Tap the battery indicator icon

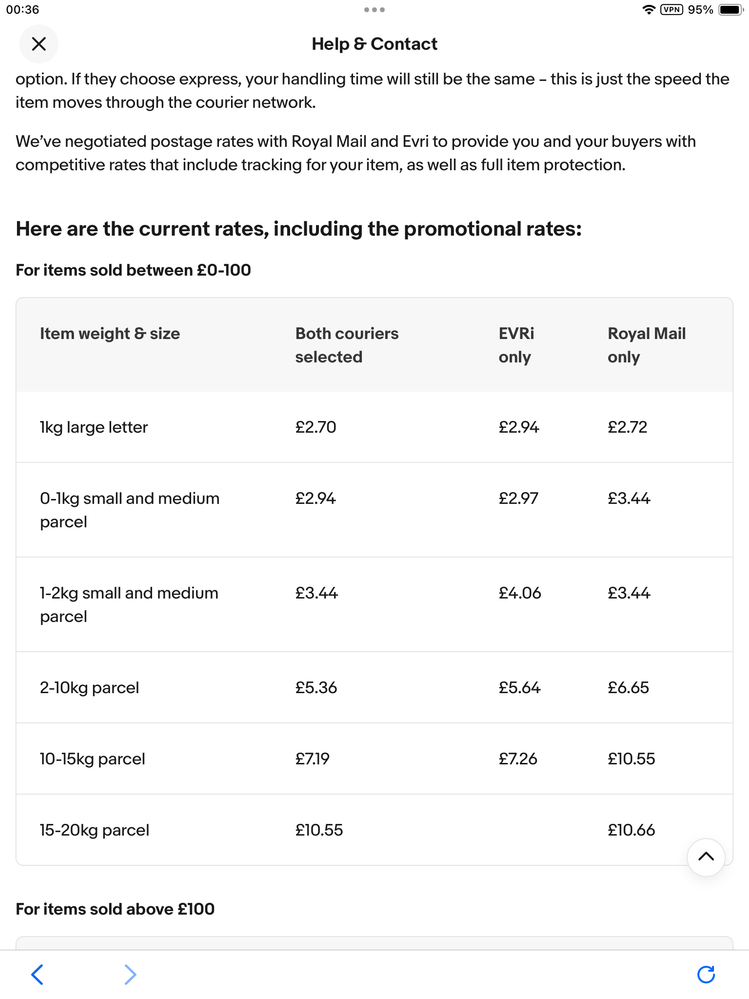coord(731,10)
